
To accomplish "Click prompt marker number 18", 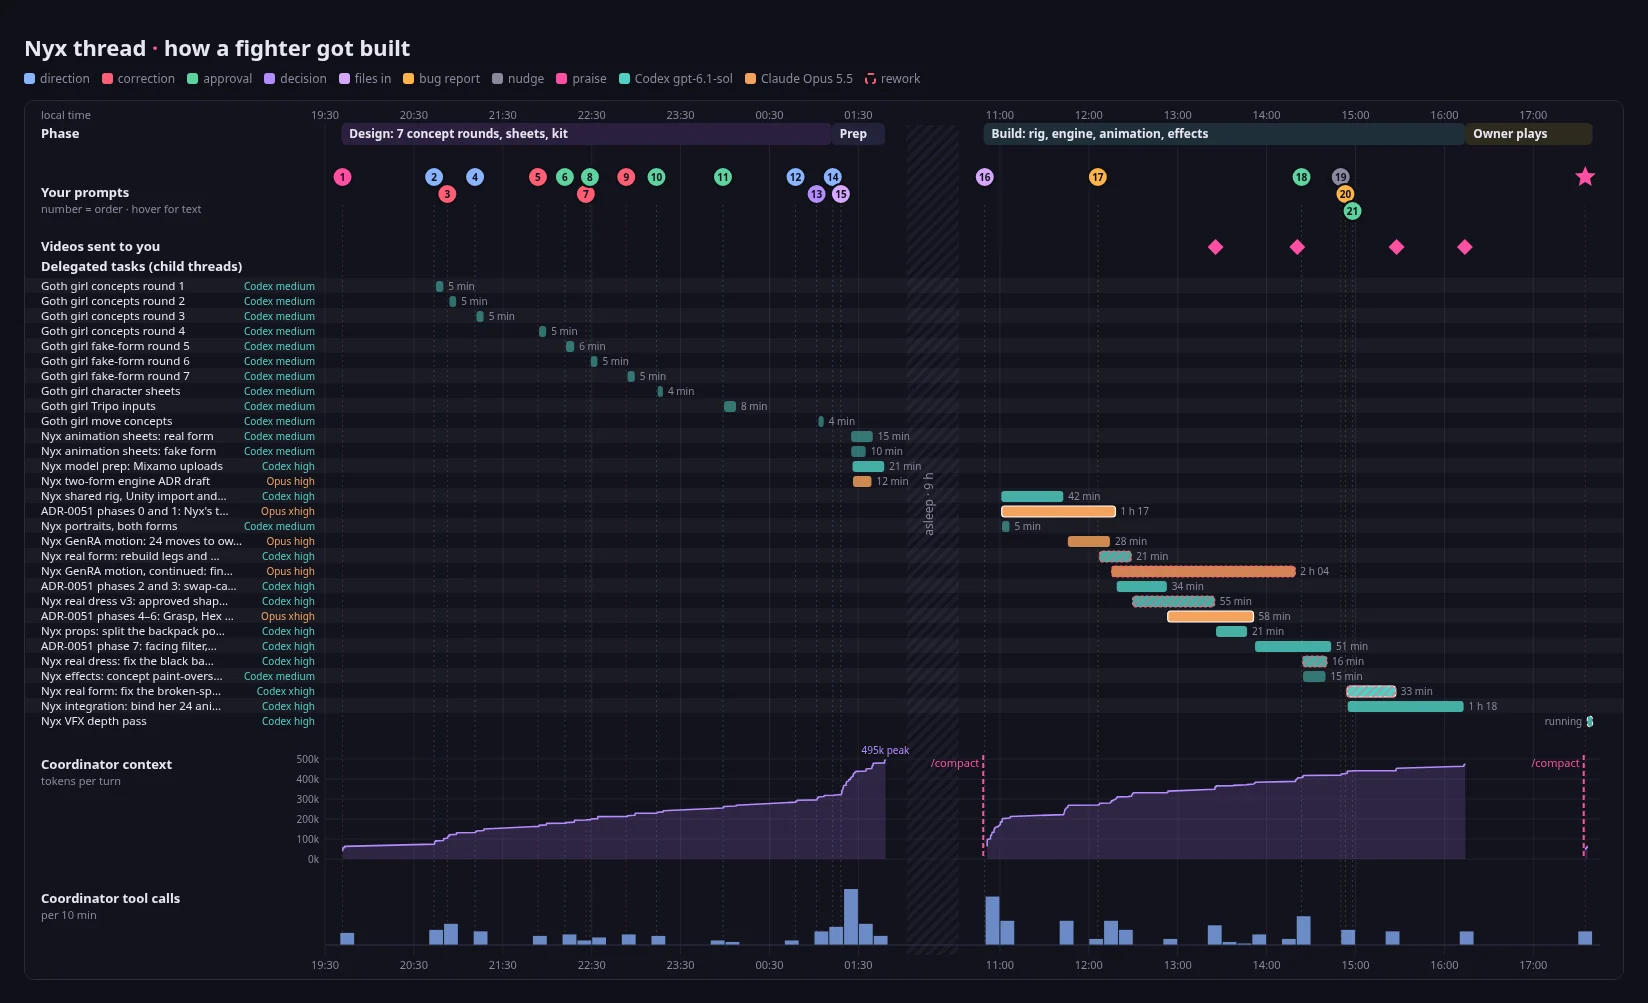I will pyautogui.click(x=1301, y=177).
